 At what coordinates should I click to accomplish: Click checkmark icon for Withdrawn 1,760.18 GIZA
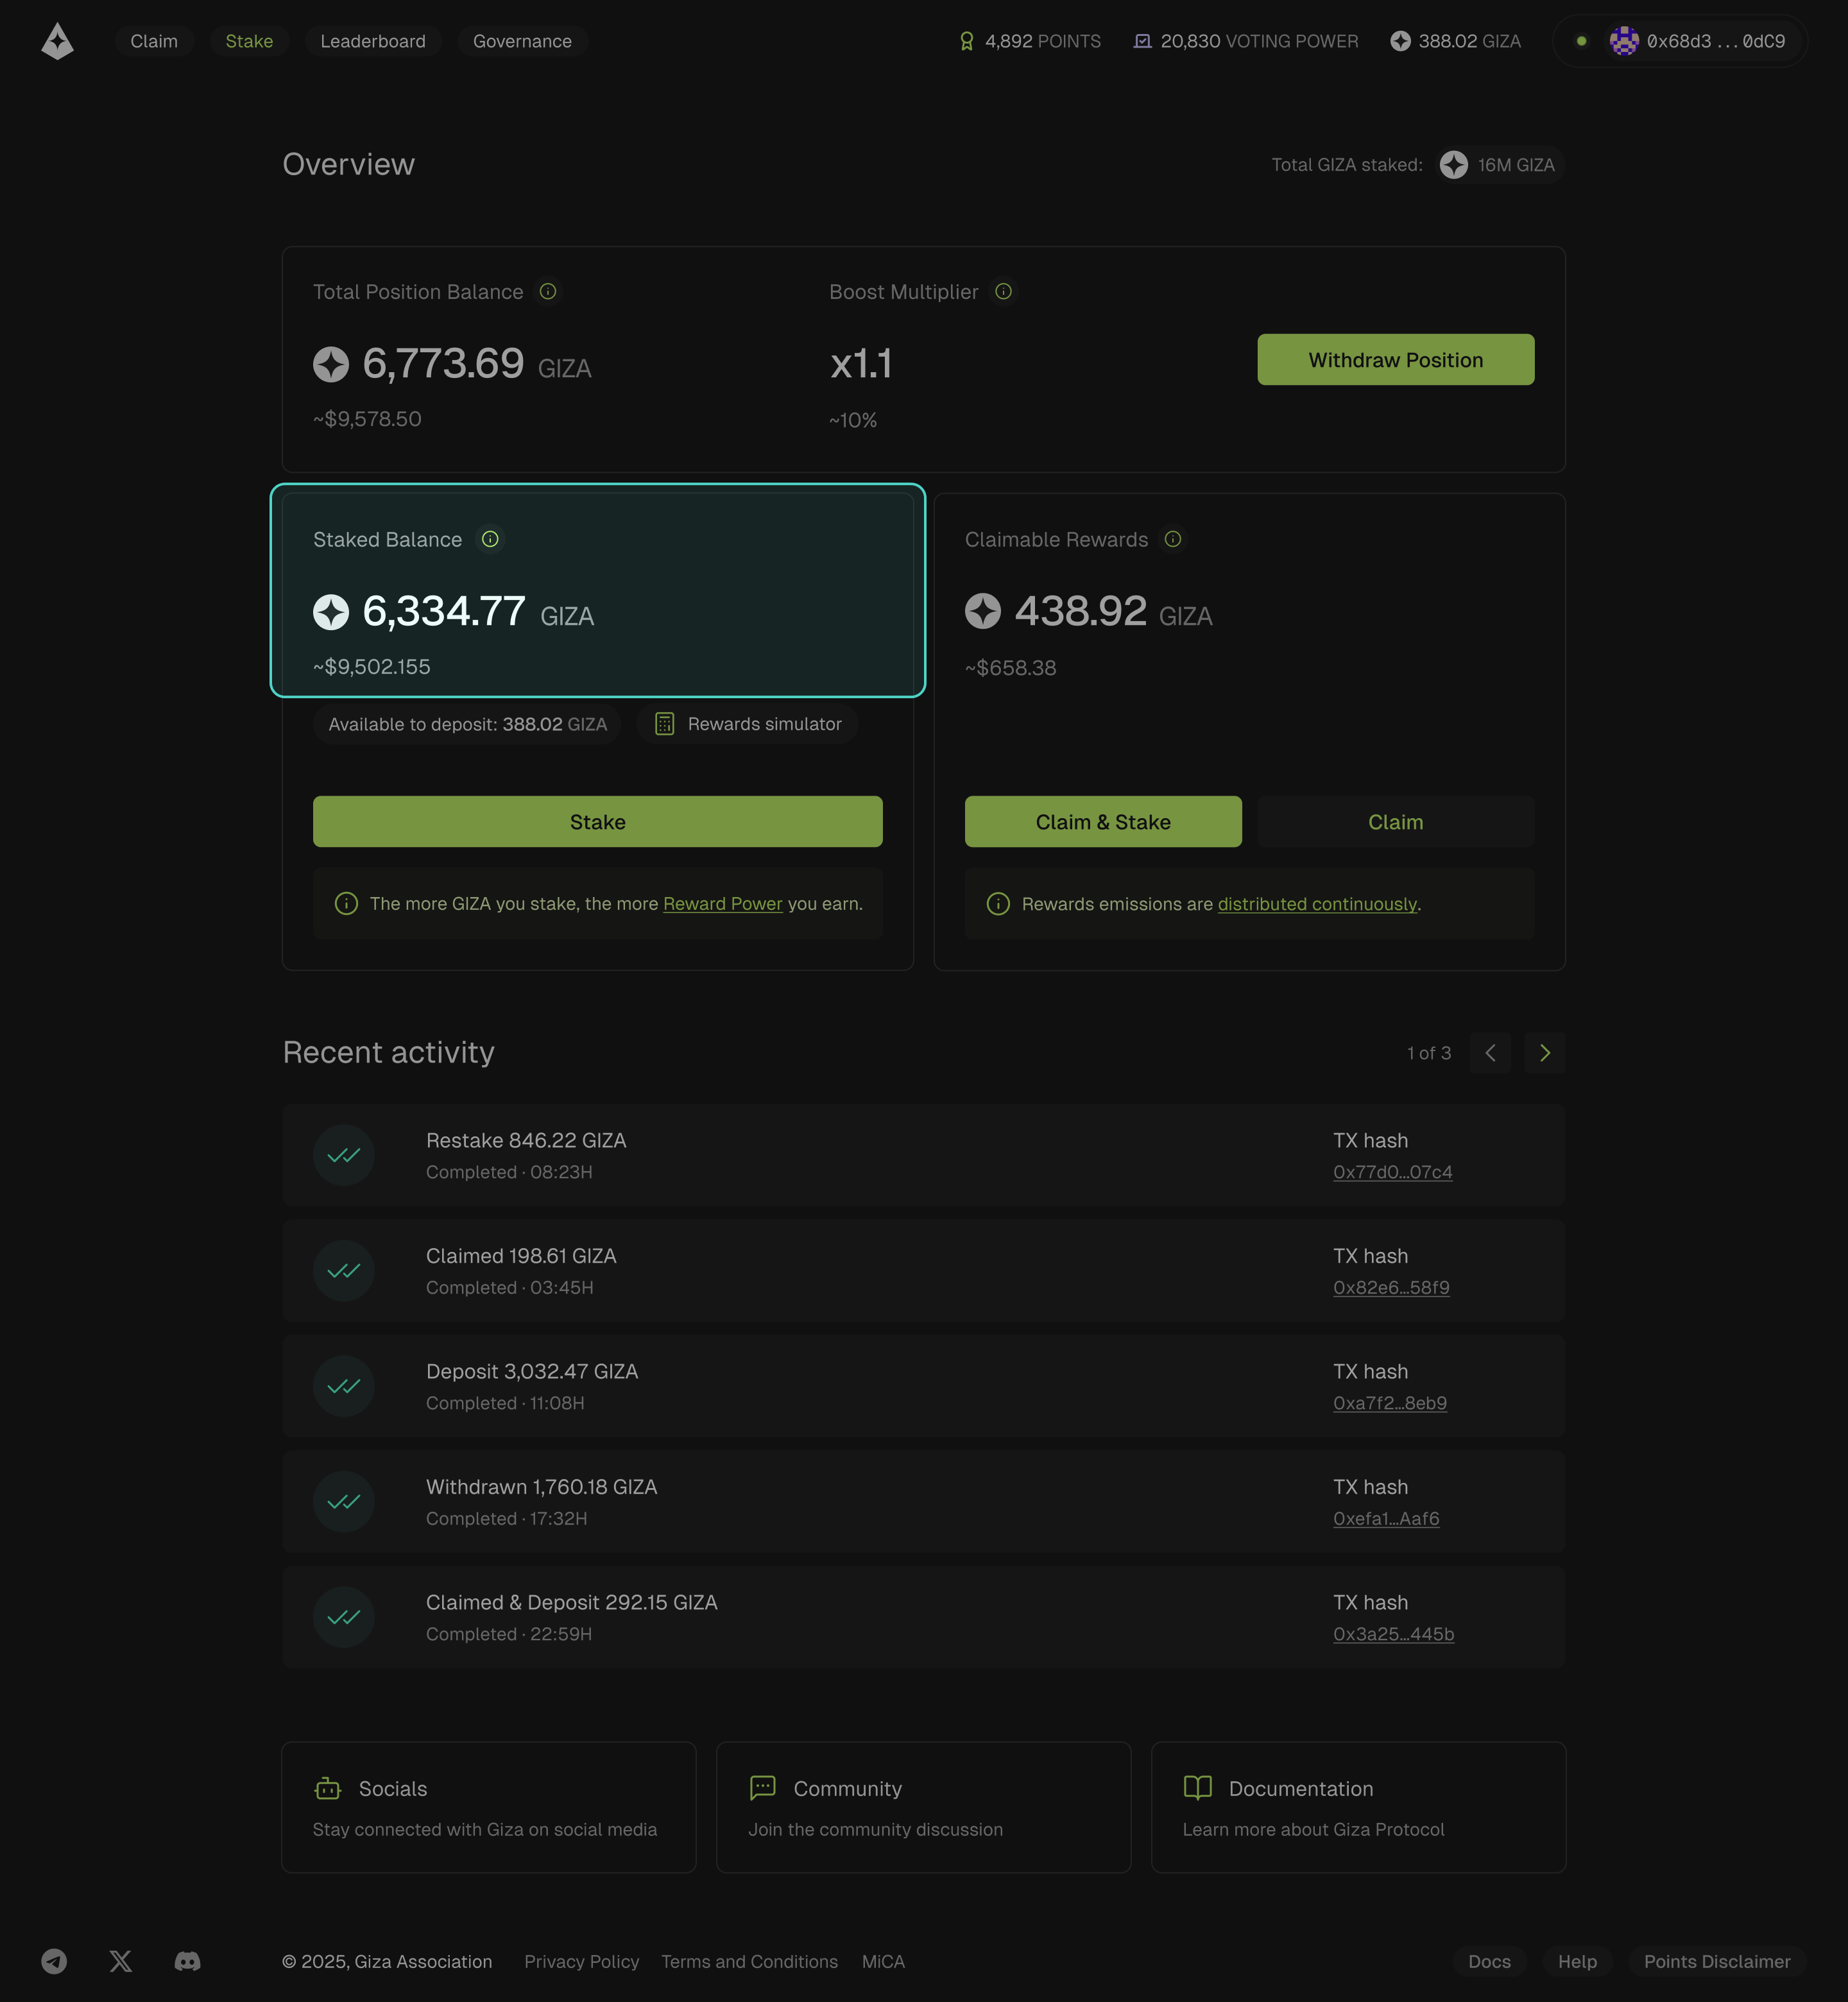point(343,1502)
